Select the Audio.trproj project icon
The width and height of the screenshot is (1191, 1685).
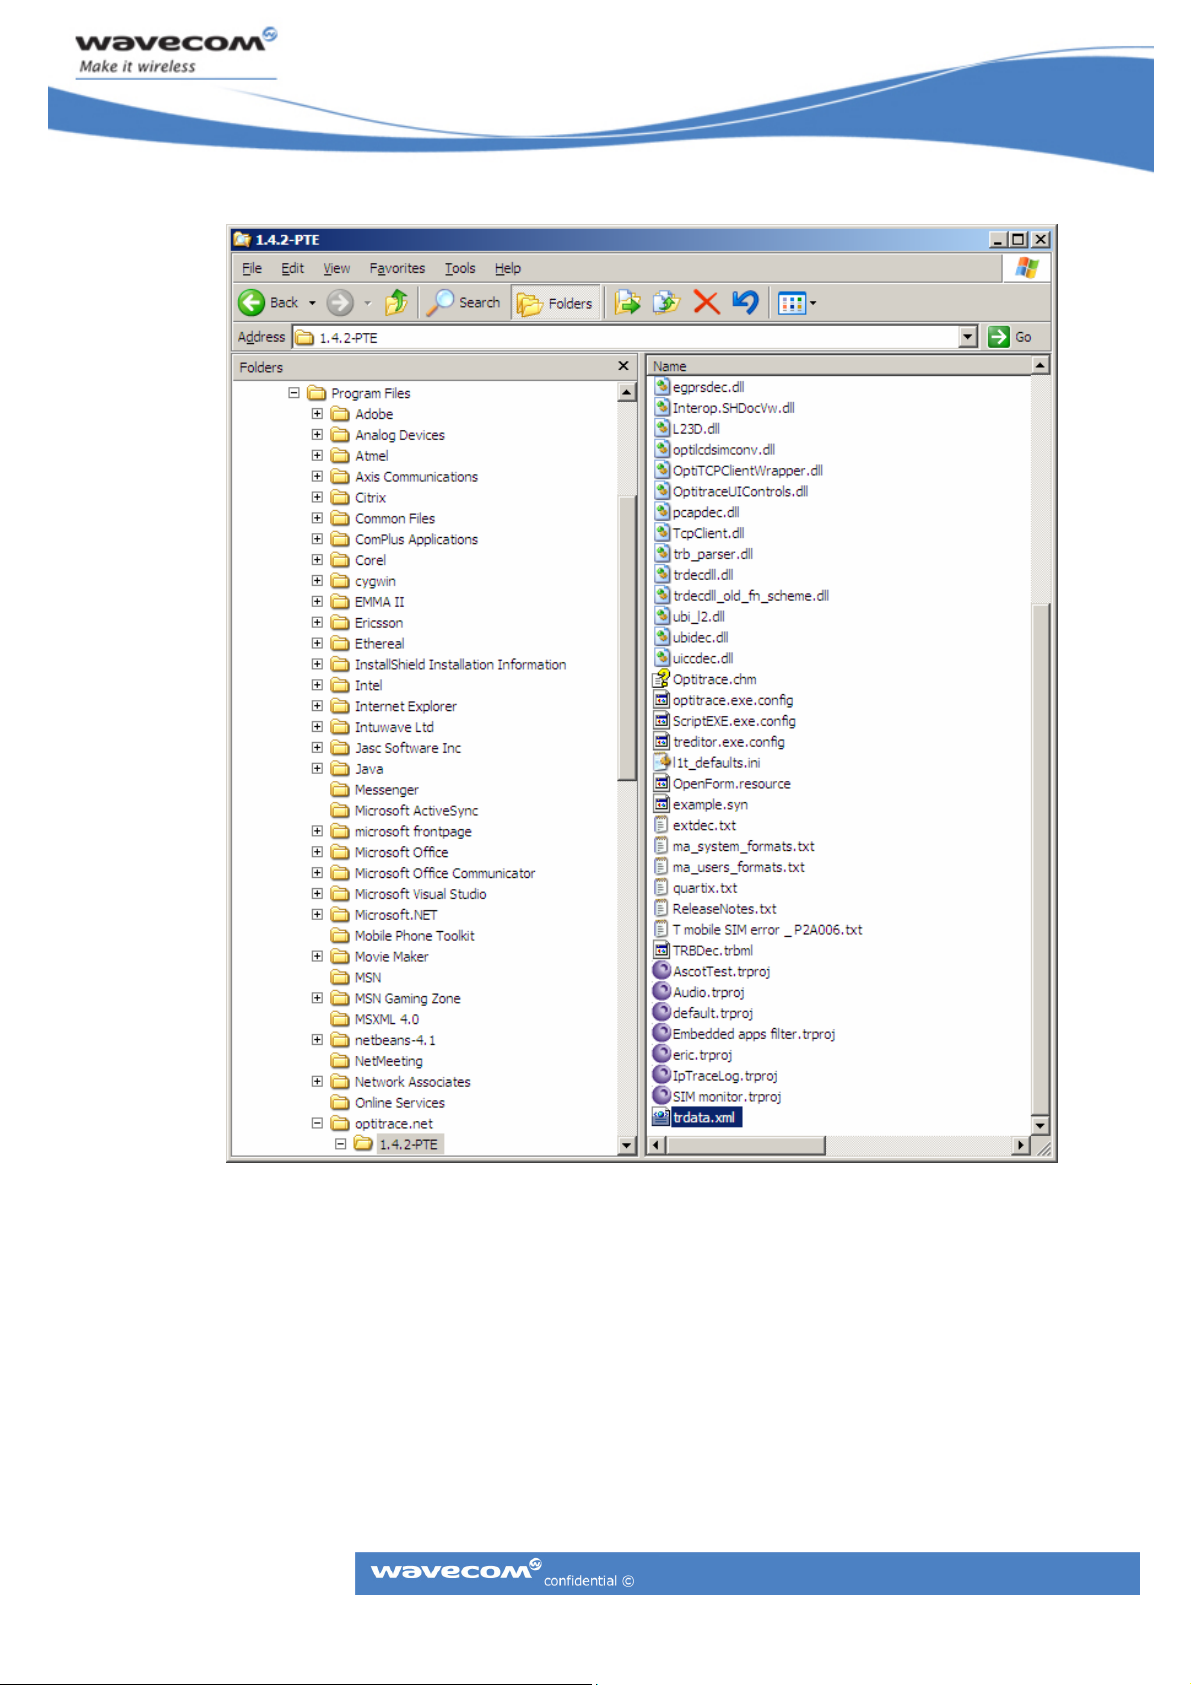pyautogui.click(x=661, y=992)
